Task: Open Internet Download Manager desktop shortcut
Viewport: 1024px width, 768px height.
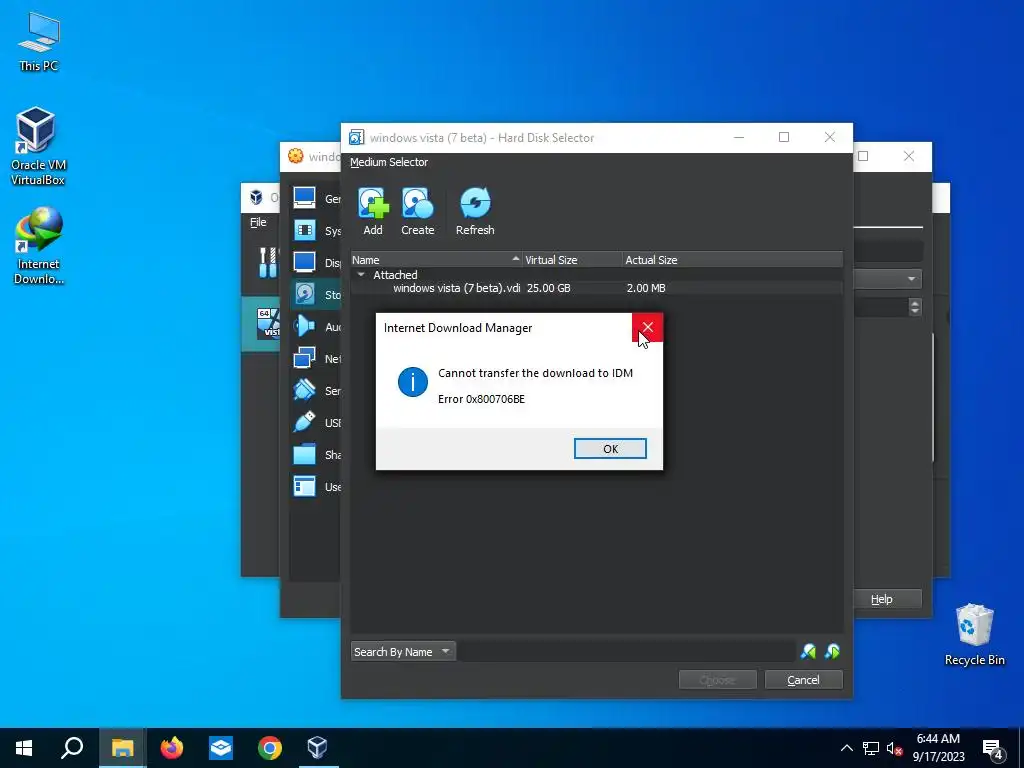Action: click(39, 246)
